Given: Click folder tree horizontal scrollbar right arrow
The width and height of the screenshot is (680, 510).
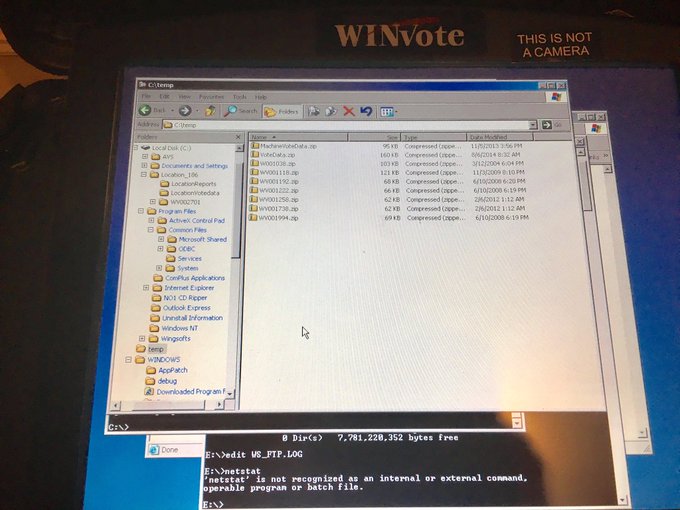Looking at the screenshot, I should (x=219, y=405).
